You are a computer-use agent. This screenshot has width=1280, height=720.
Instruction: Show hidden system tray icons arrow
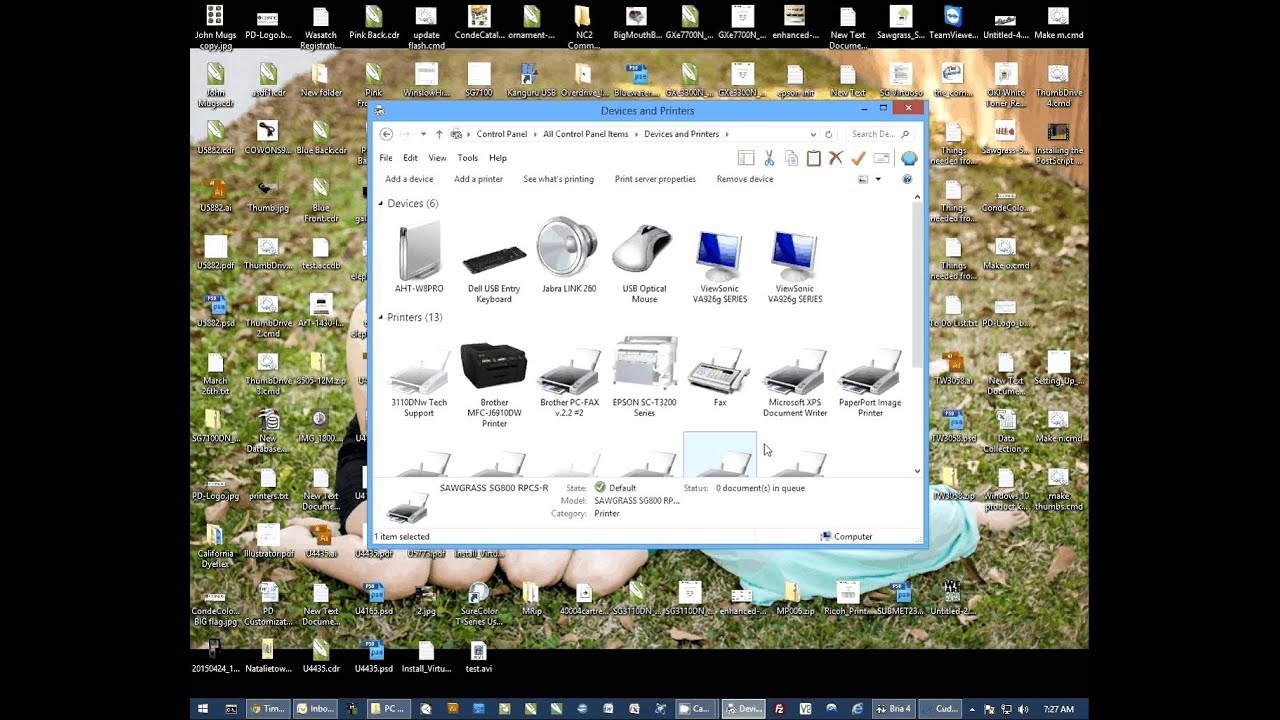pos(970,709)
